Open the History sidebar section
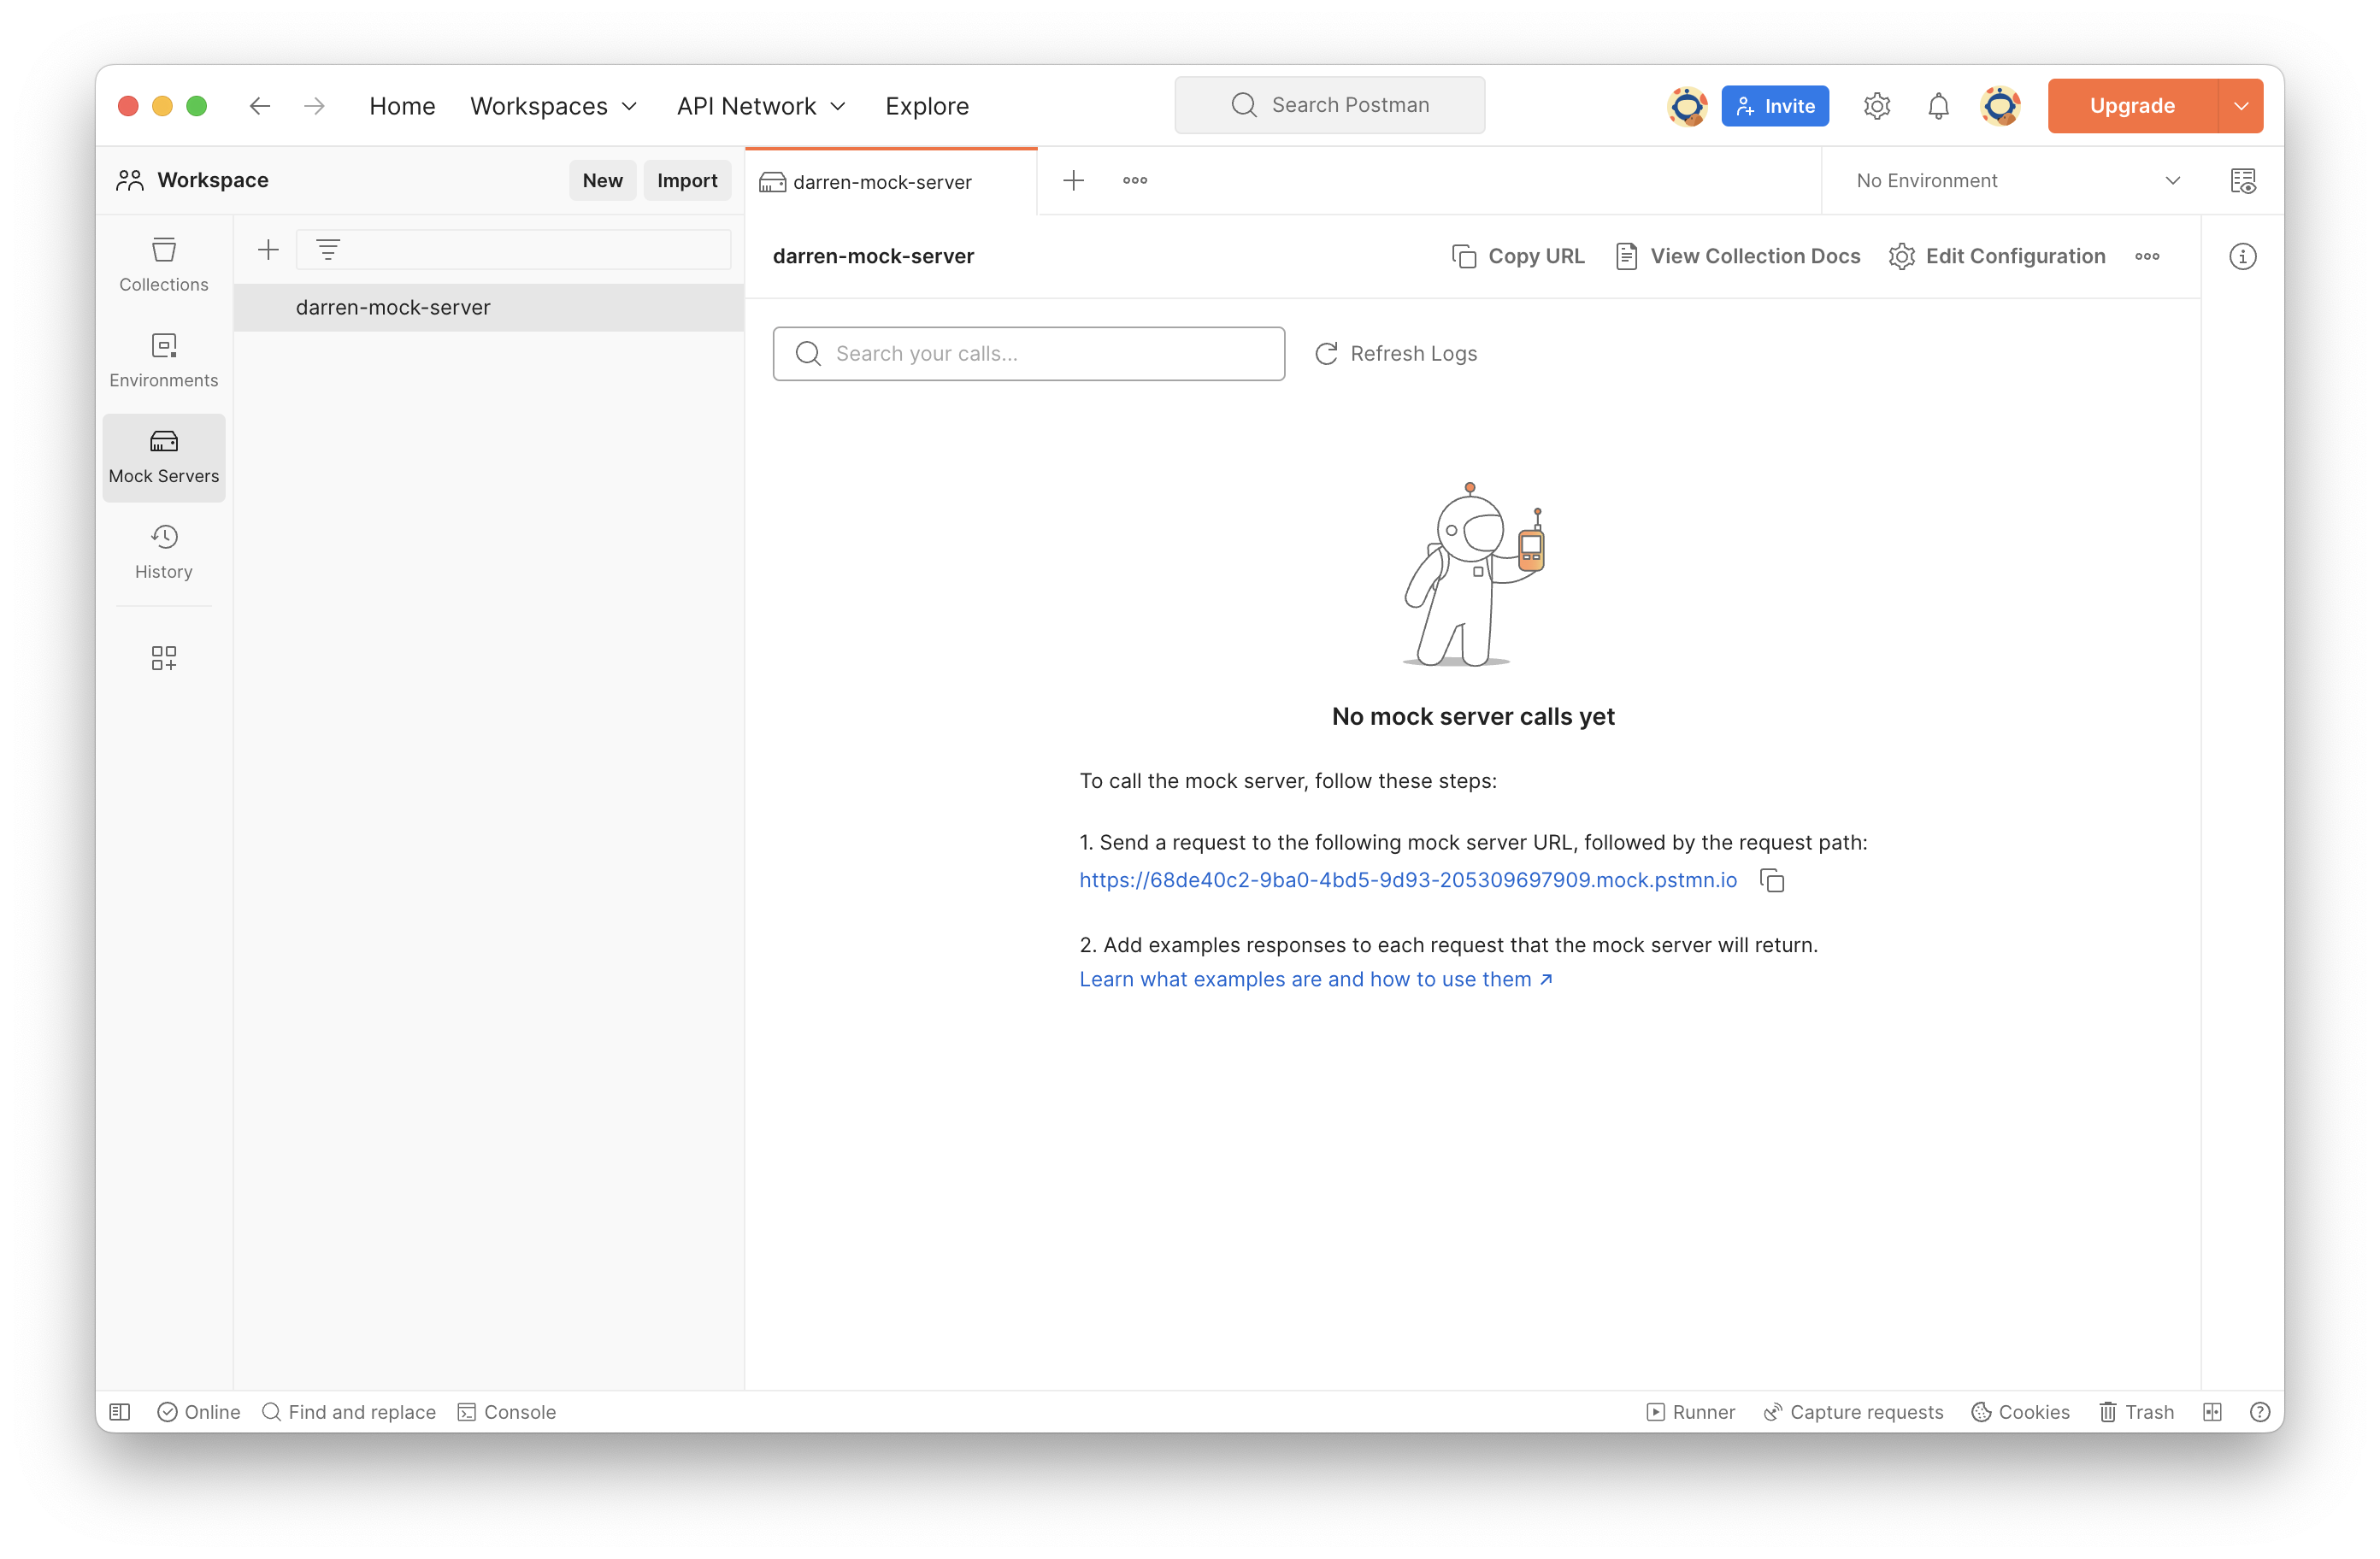Image resolution: width=2380 pixels, height=1559 pixels. click(x=163, y=551)
